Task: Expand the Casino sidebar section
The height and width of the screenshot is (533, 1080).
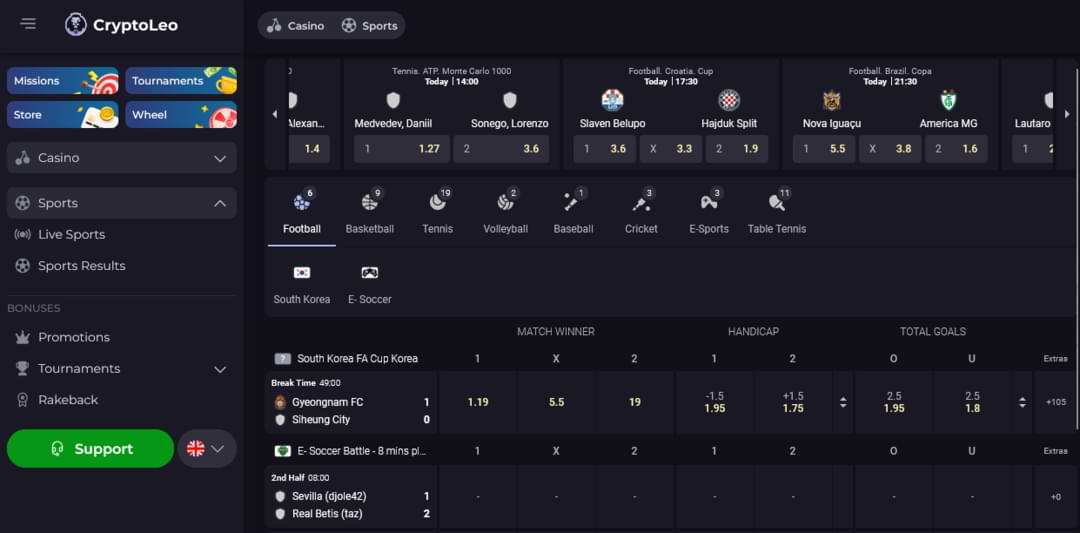Action: 122,158
